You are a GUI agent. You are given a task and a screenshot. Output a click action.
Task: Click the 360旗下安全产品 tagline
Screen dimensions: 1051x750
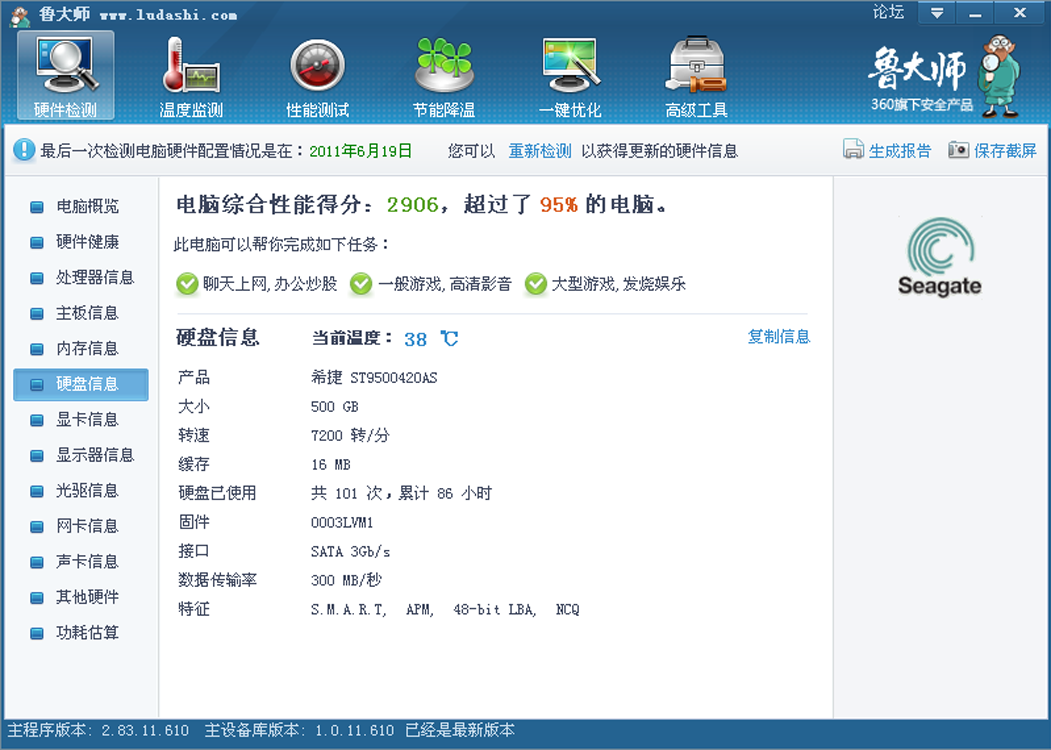922,105
